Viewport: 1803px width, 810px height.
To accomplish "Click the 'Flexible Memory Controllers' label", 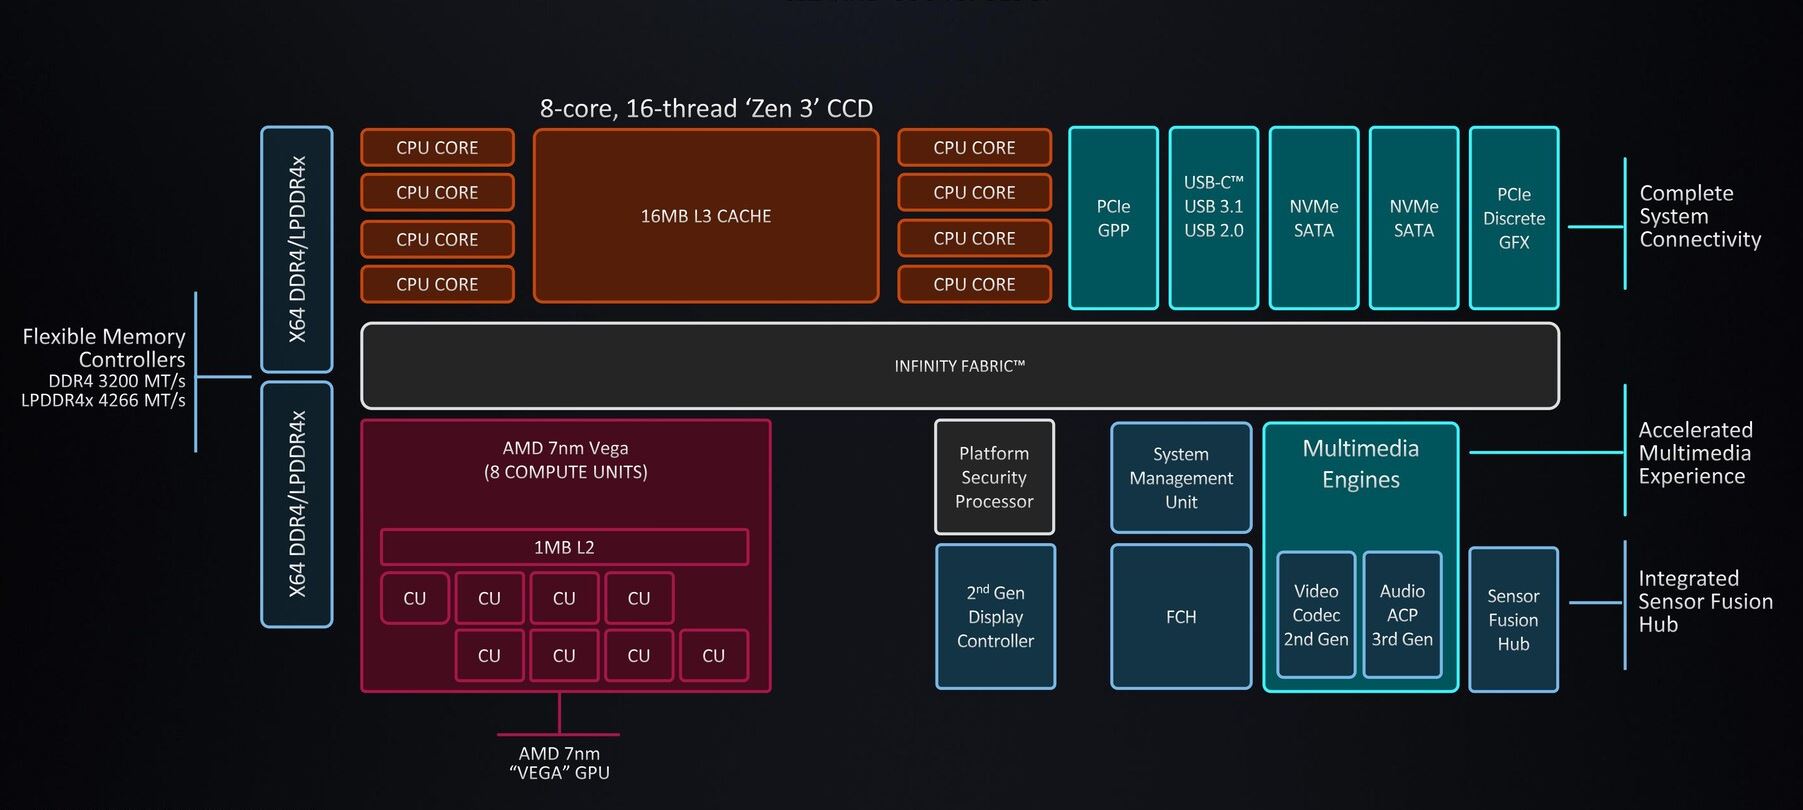I will click(104, 348).
